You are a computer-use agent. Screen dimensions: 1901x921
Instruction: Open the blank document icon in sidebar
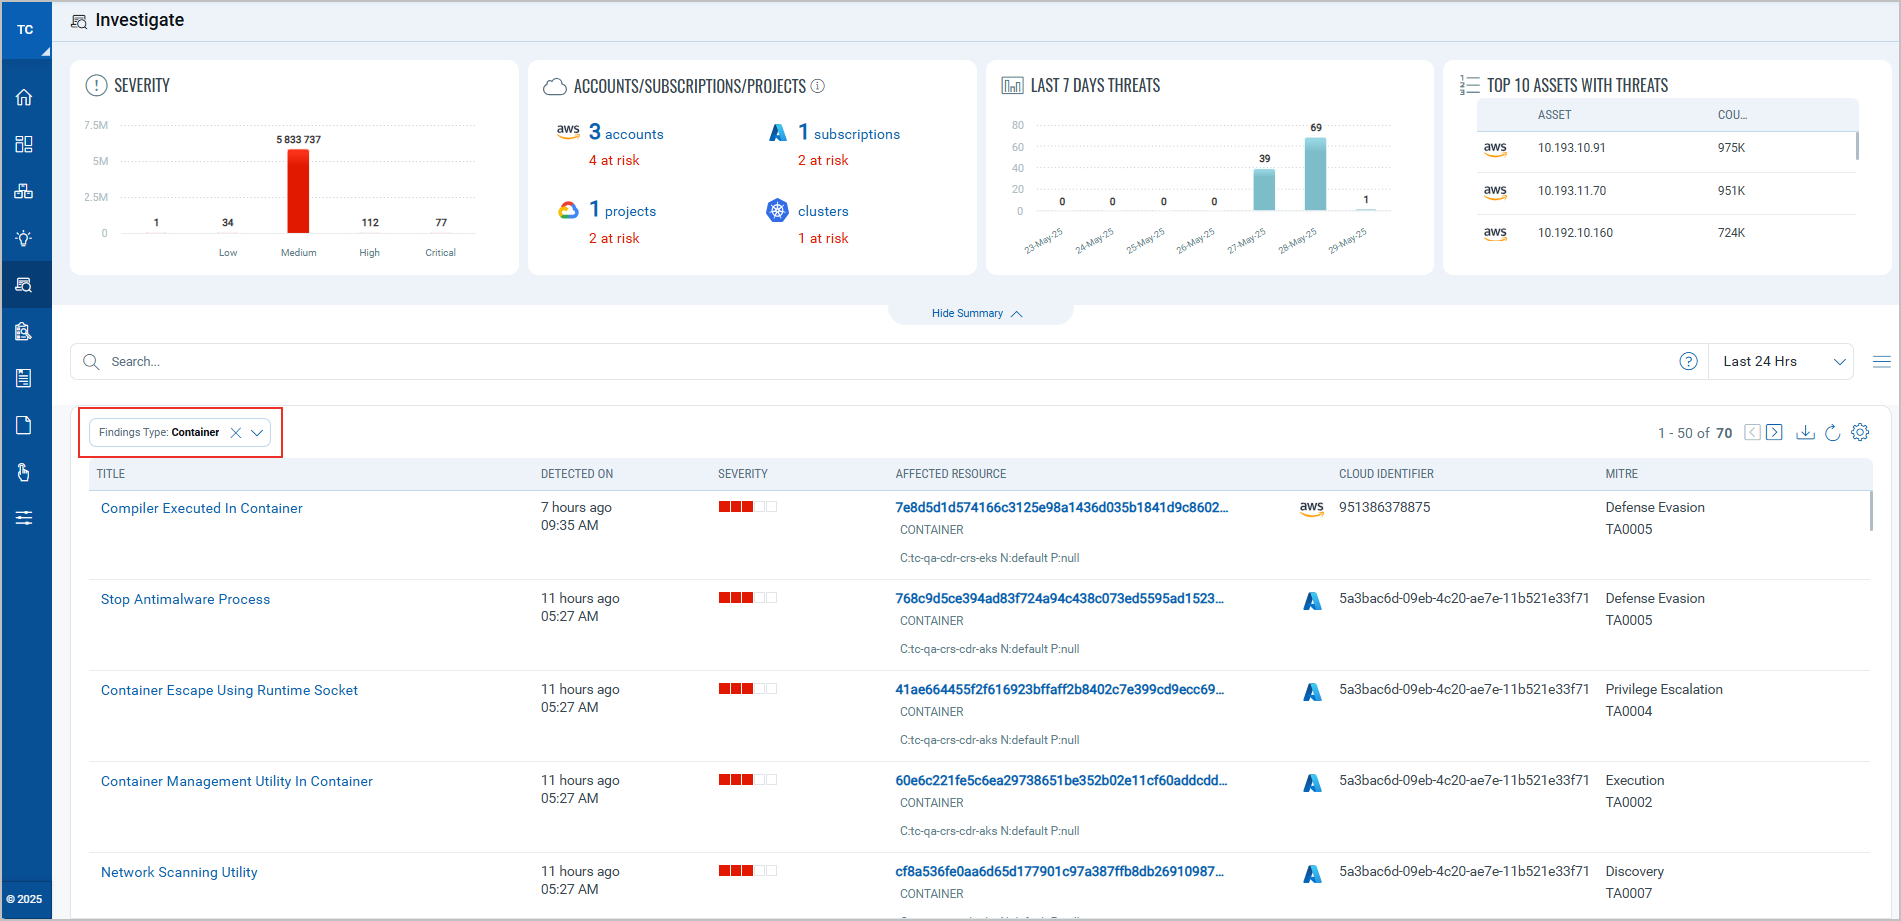24,425
